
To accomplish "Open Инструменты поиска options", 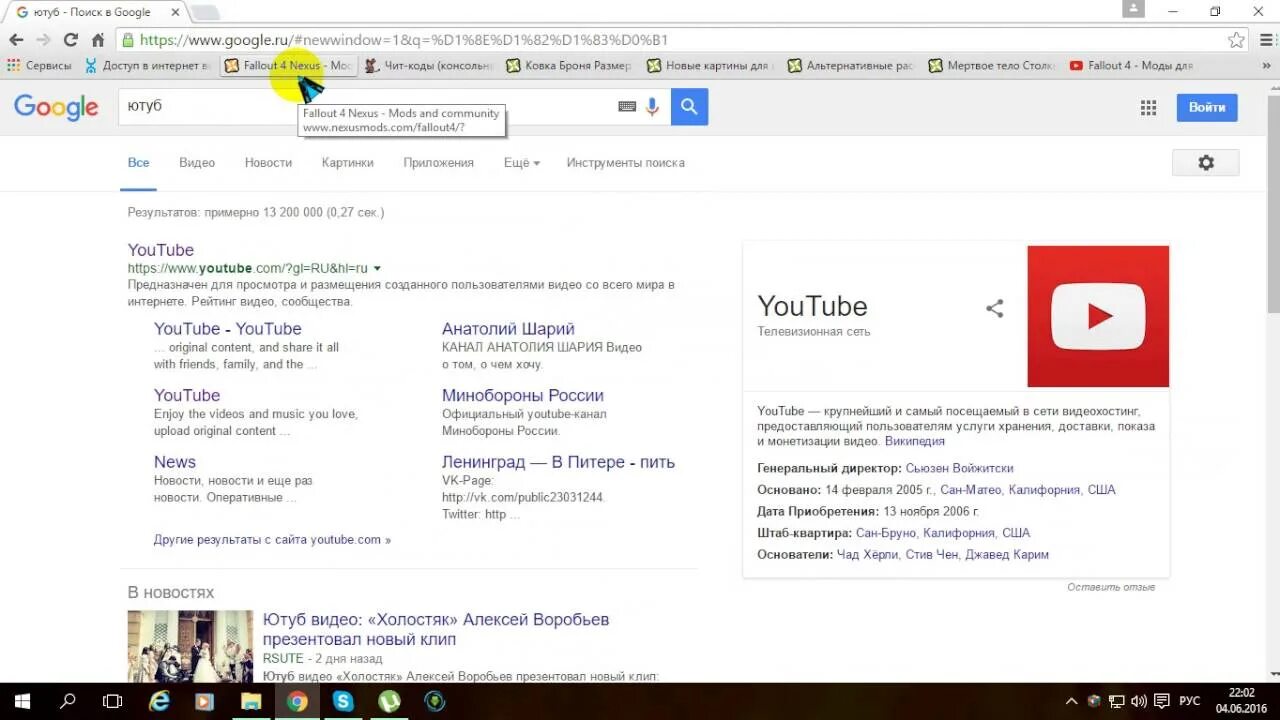I will click(x=625, y=163).
